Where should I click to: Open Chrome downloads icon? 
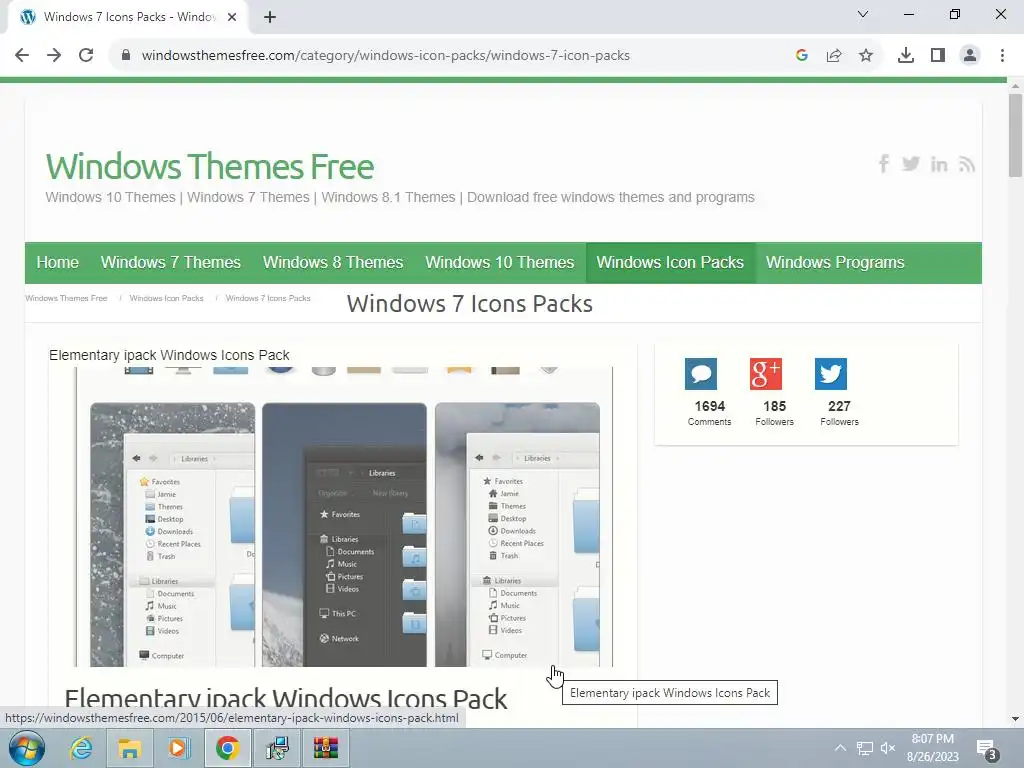point(906,56)
